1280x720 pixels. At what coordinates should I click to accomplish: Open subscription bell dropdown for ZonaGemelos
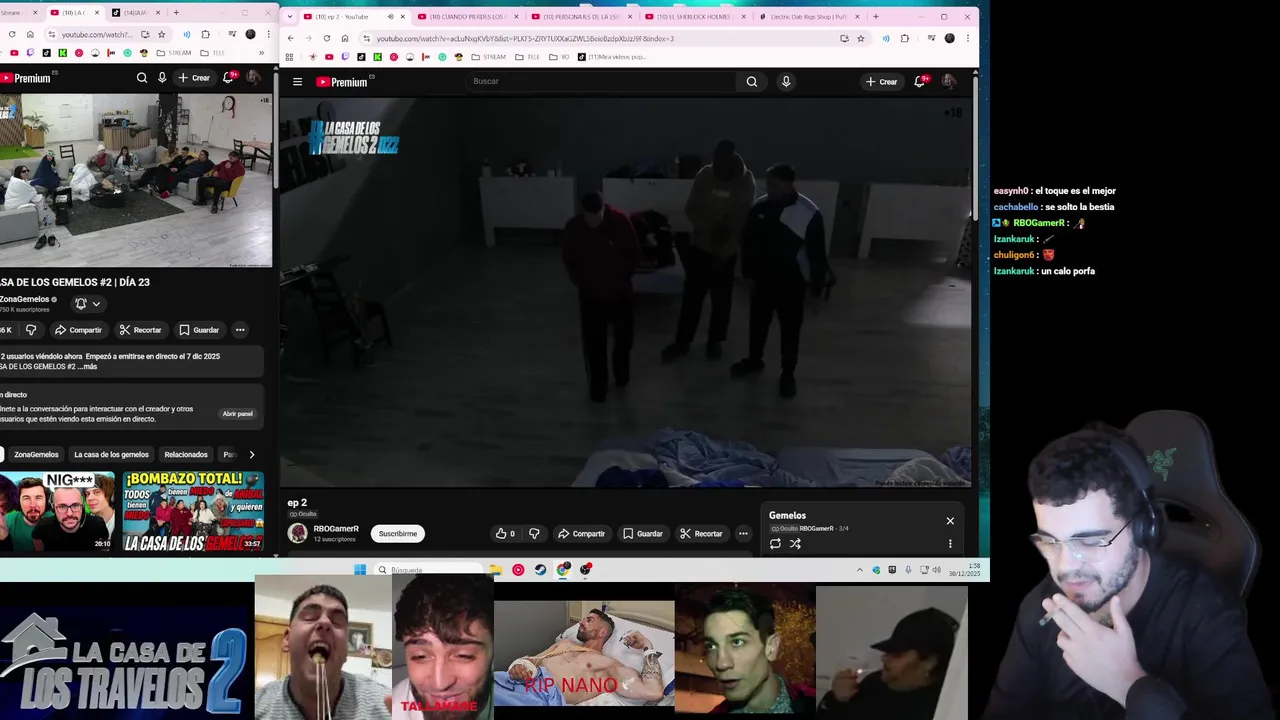[x=87, y=304]
